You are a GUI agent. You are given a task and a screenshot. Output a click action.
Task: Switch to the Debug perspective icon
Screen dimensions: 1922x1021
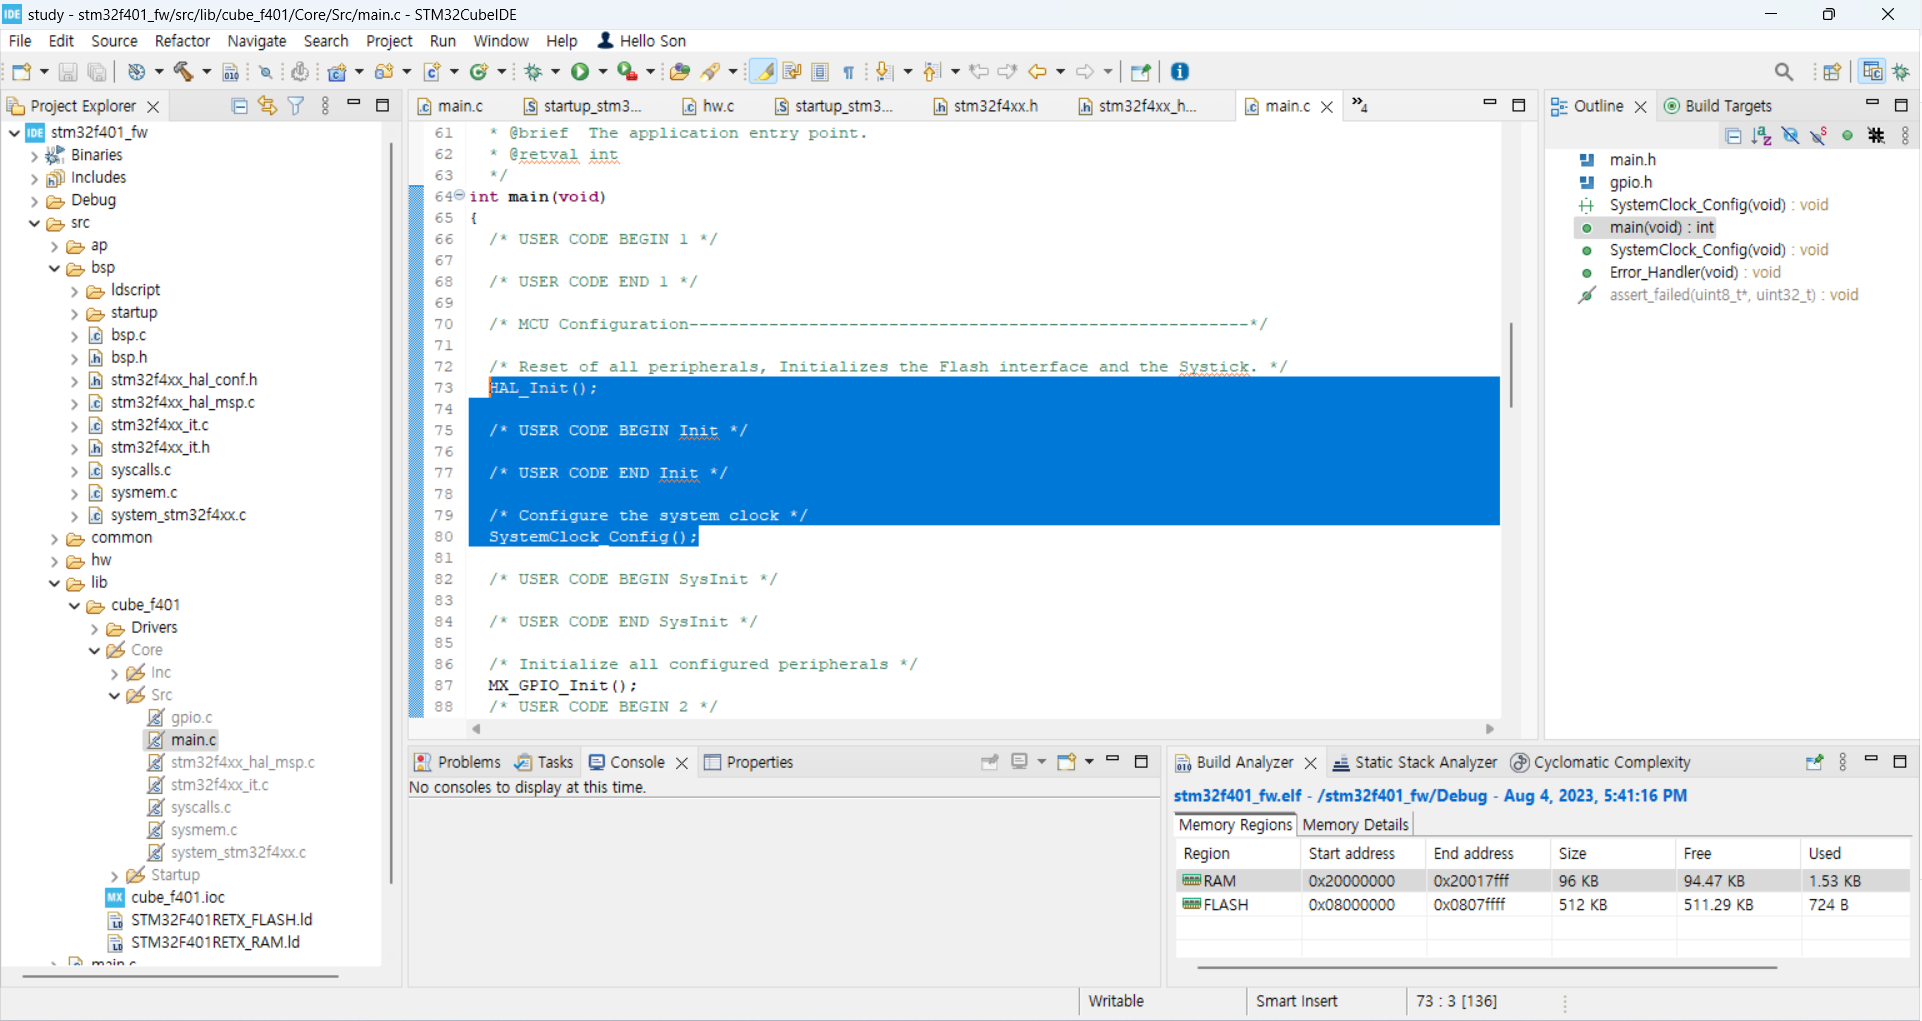pyautogui.click(x=1901, y=72)
